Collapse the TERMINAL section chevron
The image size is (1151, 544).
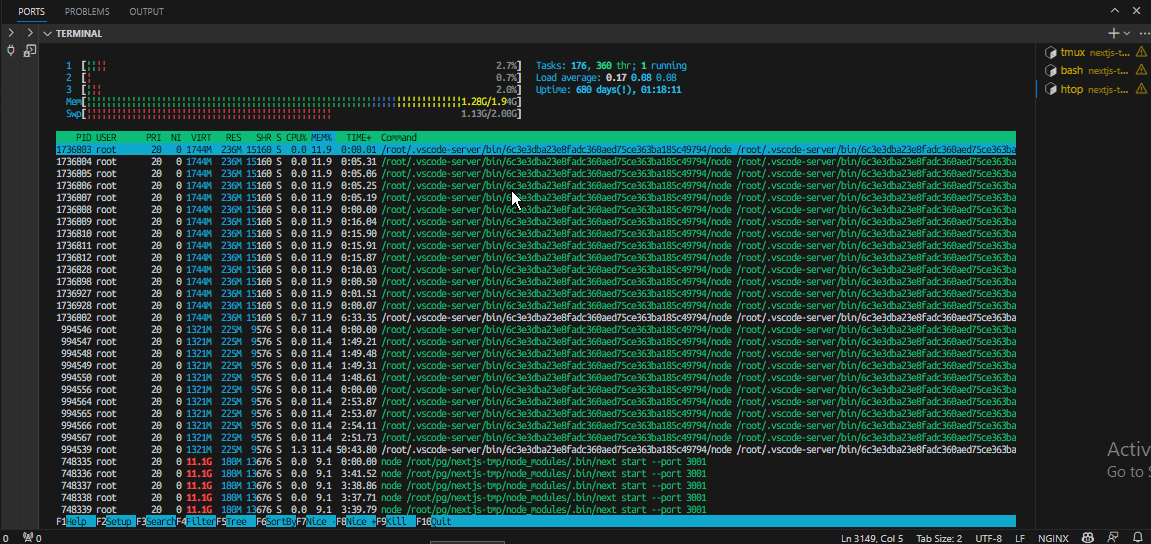(48, 34)
